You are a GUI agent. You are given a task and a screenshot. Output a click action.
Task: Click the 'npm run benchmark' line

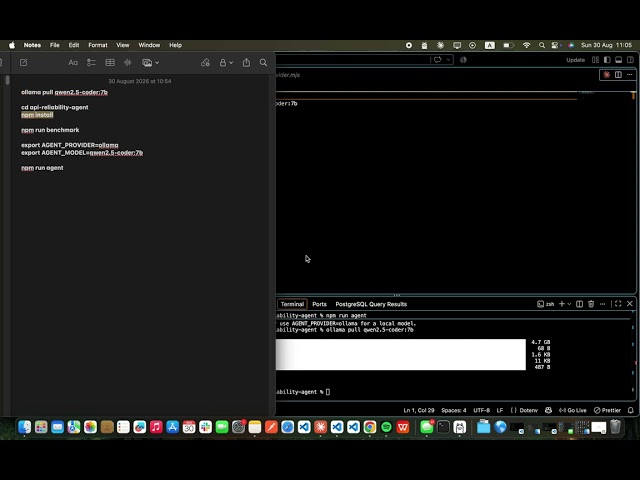coord(50,130)
